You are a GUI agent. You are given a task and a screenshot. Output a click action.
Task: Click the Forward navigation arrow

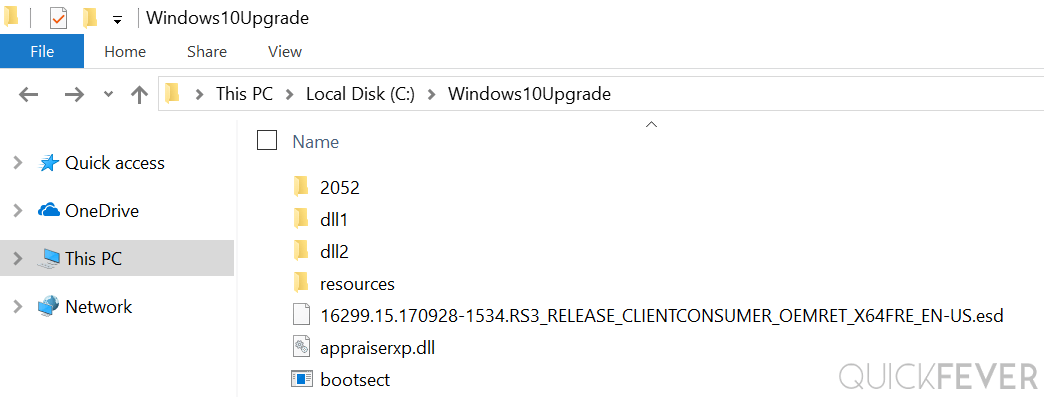pyautogui.click(x=73, y=95)
